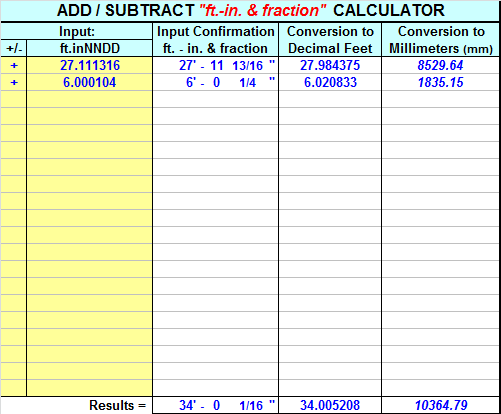Click the calculator title bar cell
This screenshot has width=501, height=414.
pos(250,11)
